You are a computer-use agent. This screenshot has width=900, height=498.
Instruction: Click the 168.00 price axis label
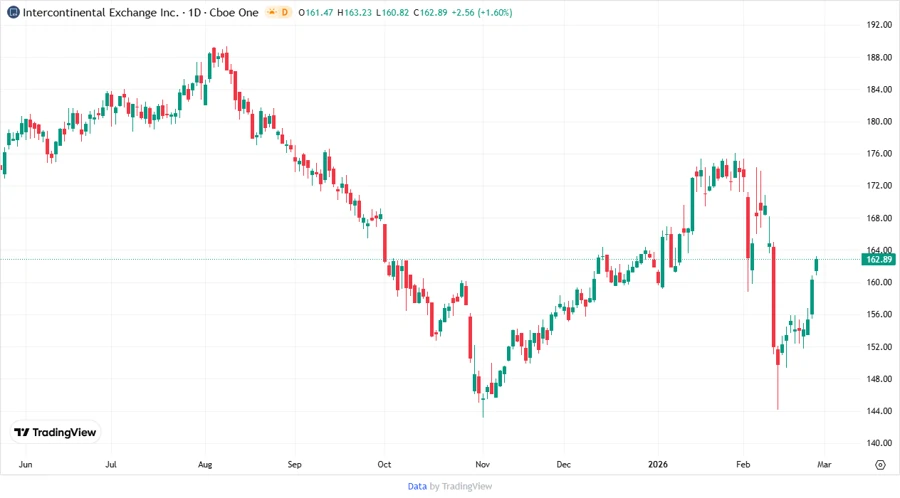(879, 217)
